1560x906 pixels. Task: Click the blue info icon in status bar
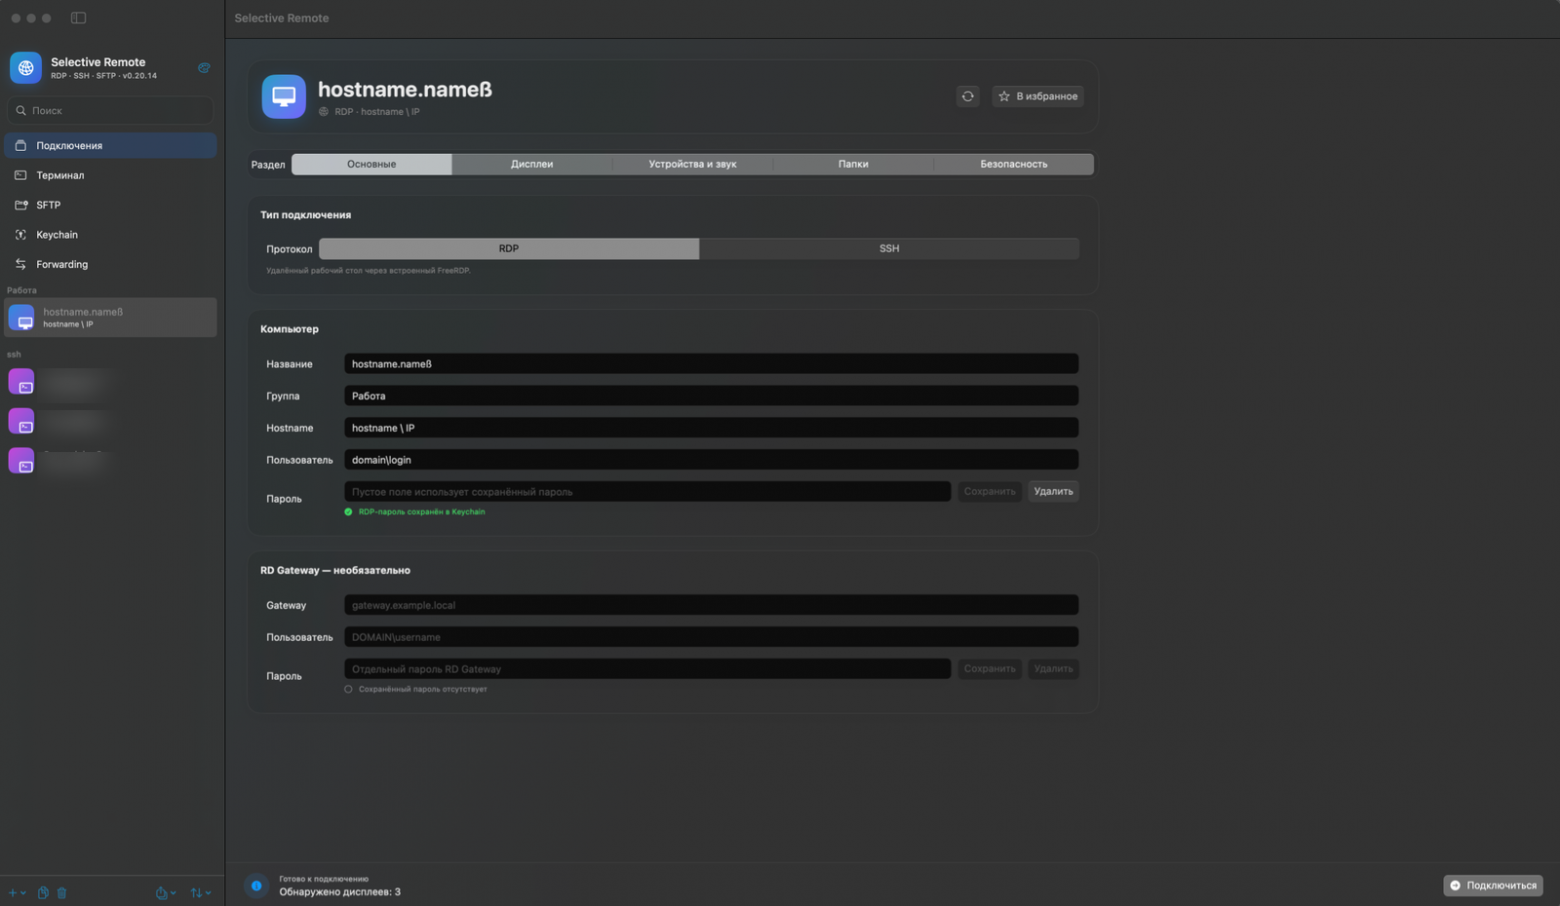(x=256, y=885)
